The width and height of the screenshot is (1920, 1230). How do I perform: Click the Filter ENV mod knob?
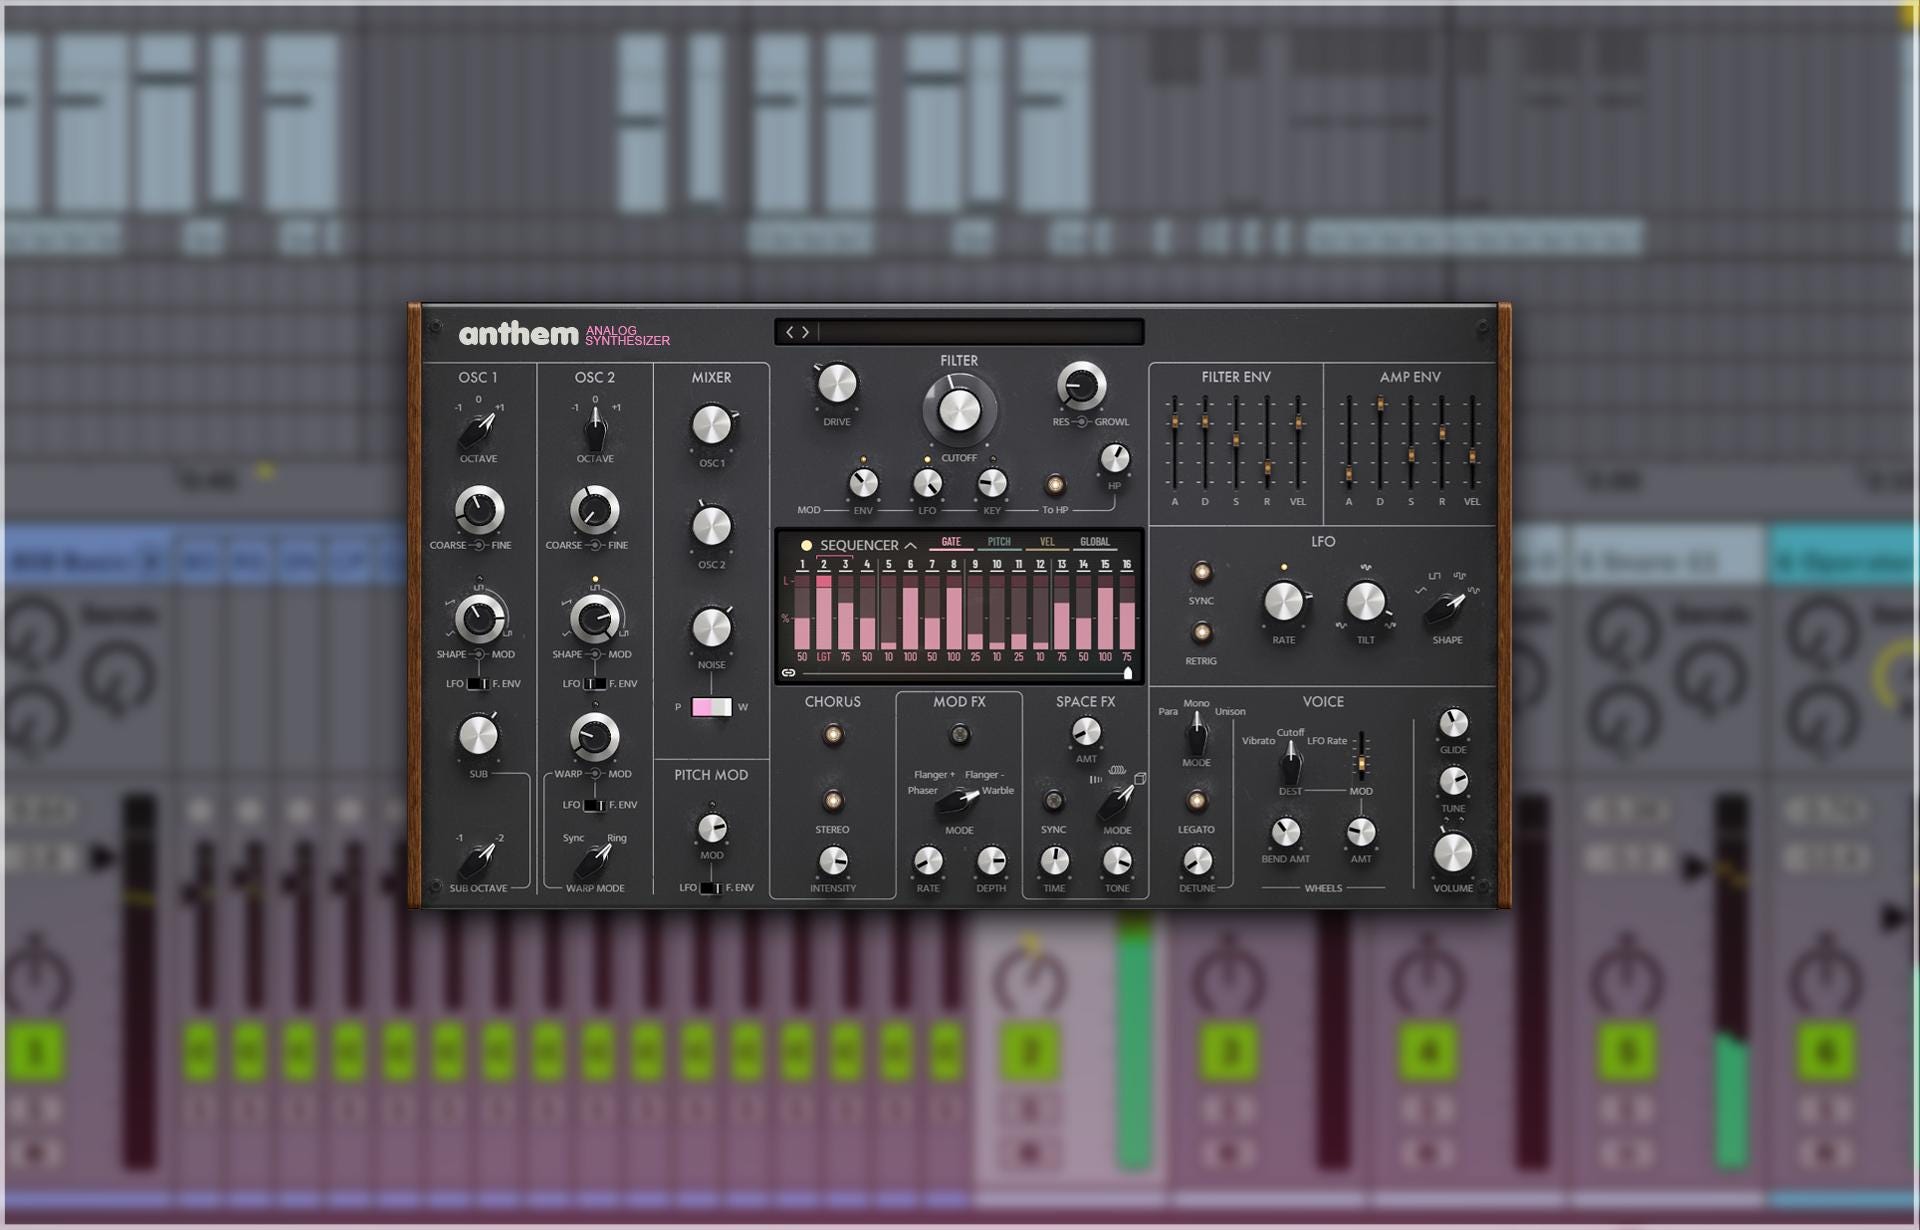coord(863,484)
